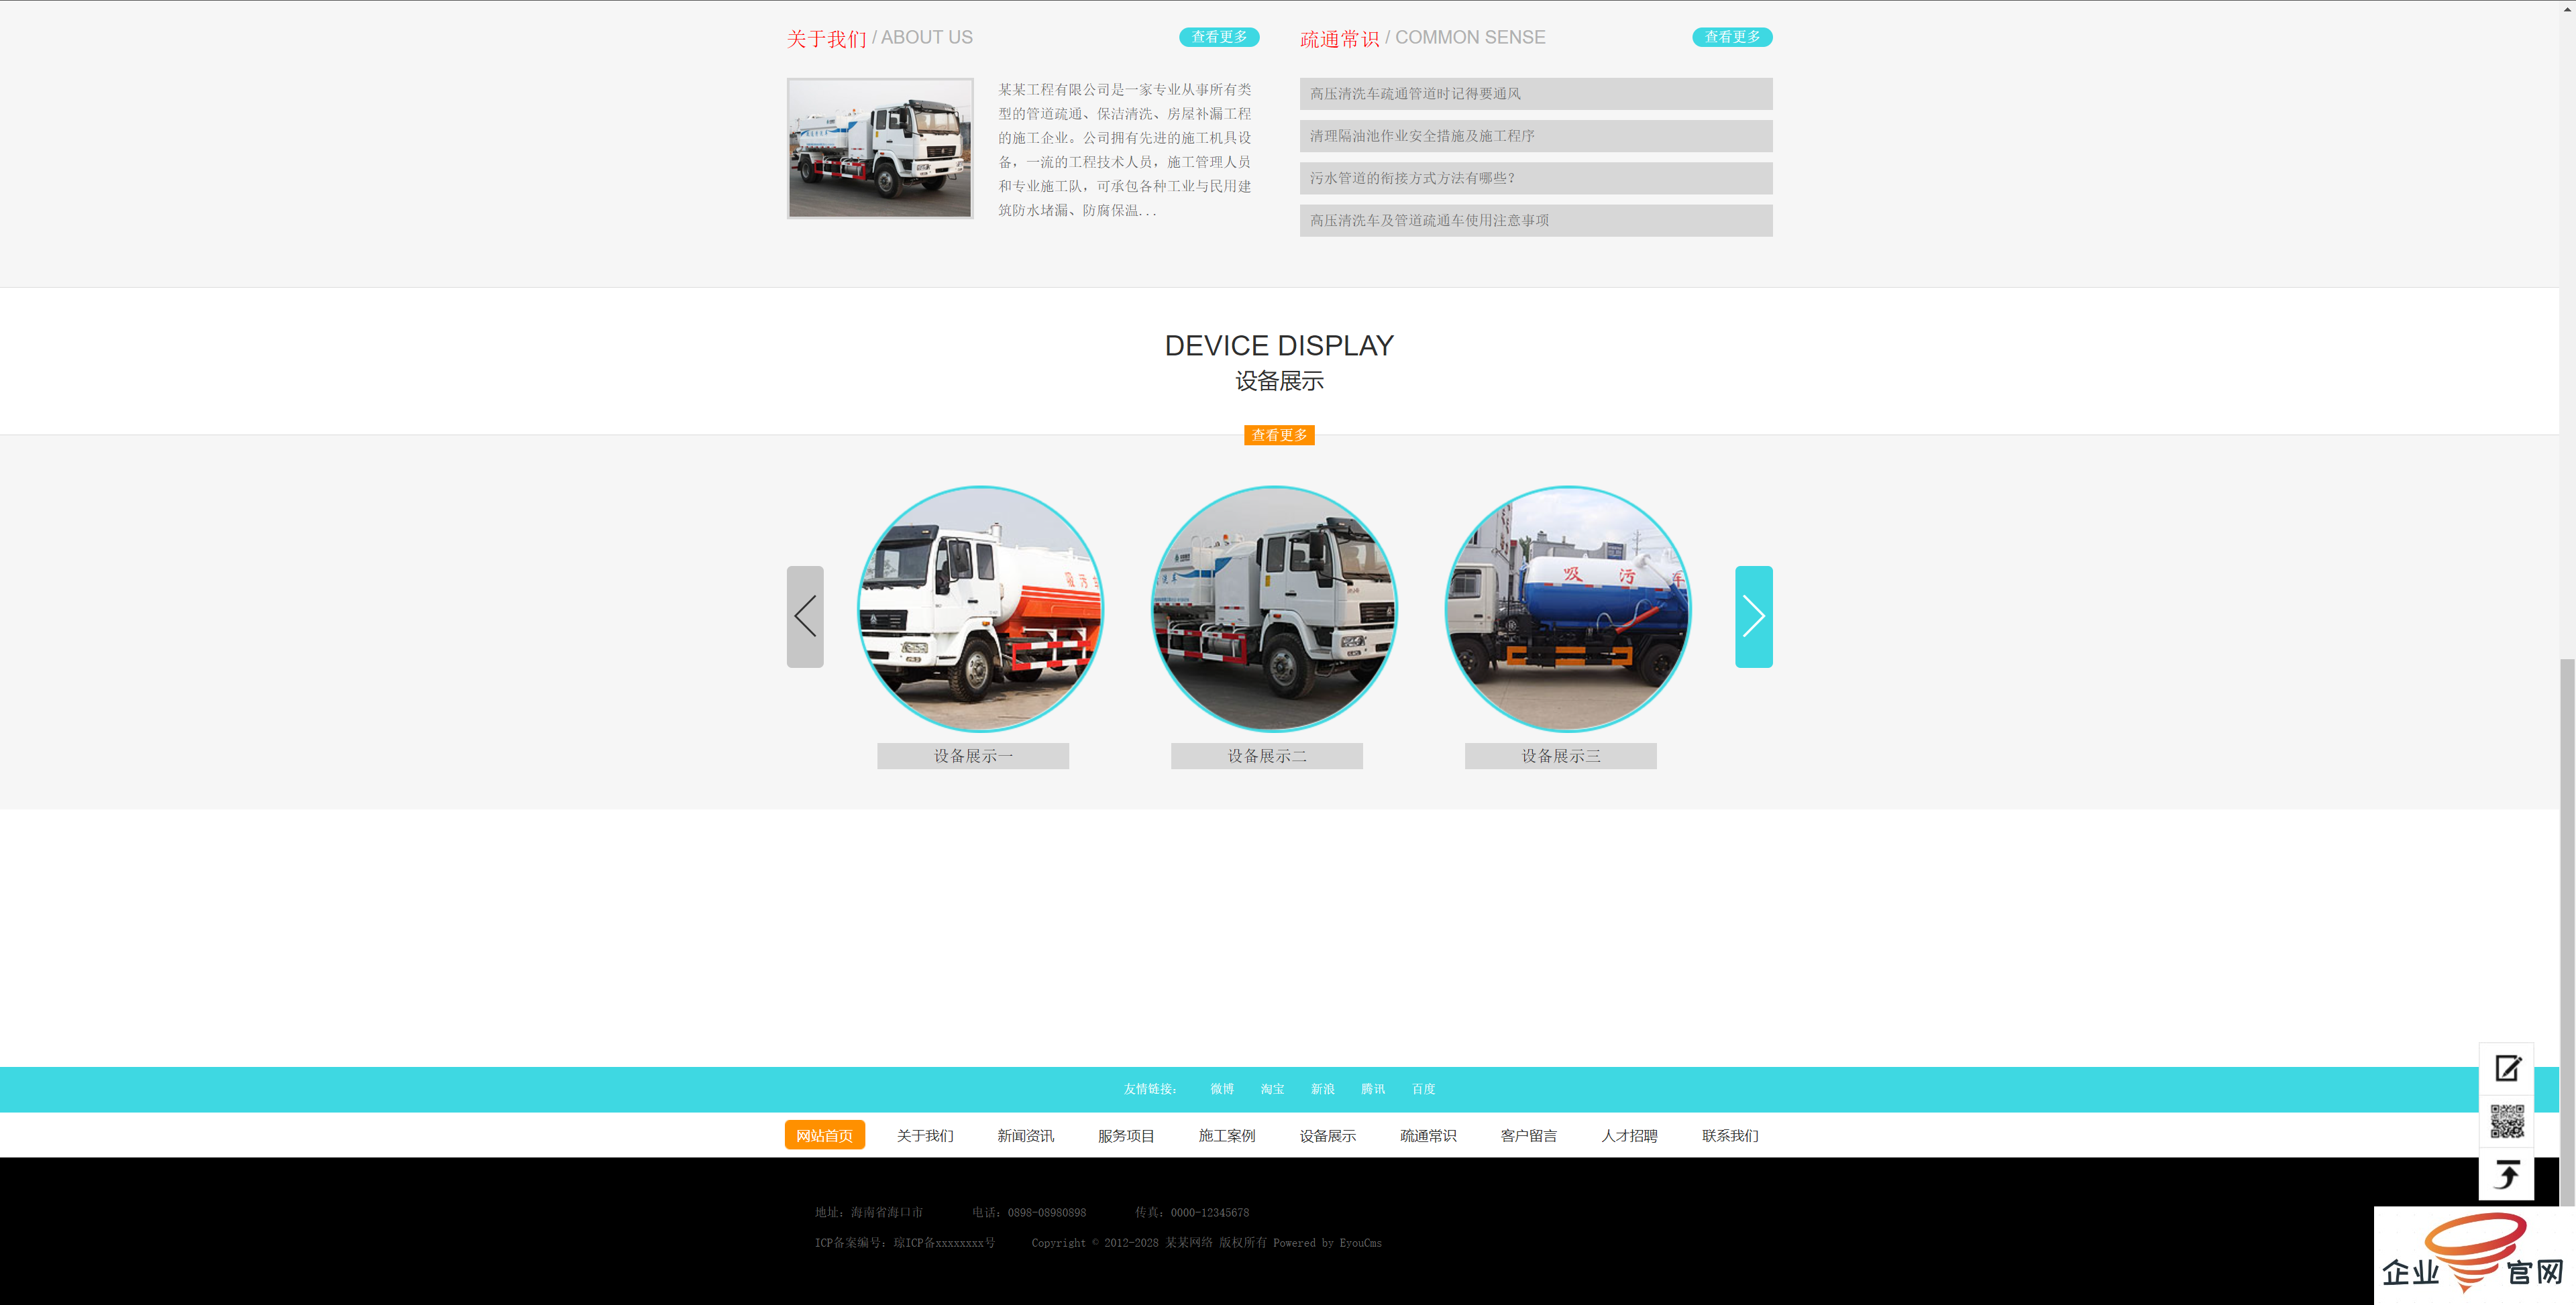Click the ICP备案编号 footer text
This screenshot has width=2576, height=1305.
(905, 1243)
